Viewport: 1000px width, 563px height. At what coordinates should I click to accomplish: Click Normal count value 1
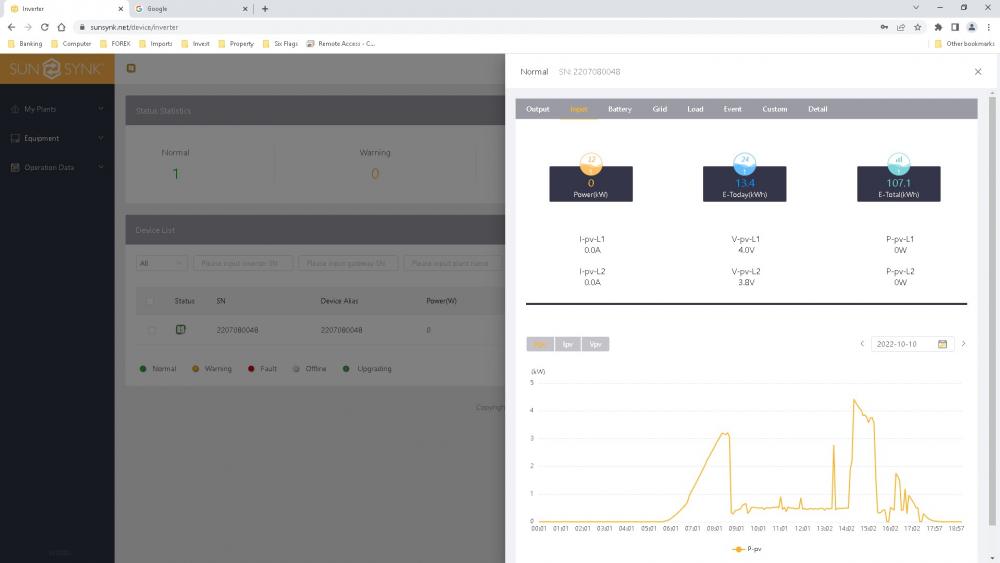click(x=175, y=173)
